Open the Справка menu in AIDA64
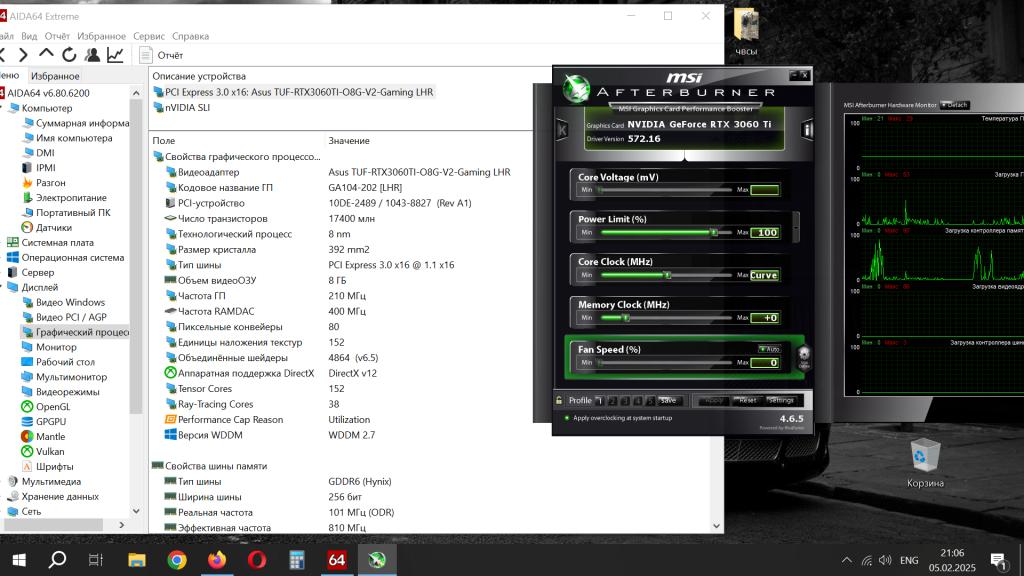The height and width of the screenshot is (576, 1024). pyautogui.click(x=190, y=36)
